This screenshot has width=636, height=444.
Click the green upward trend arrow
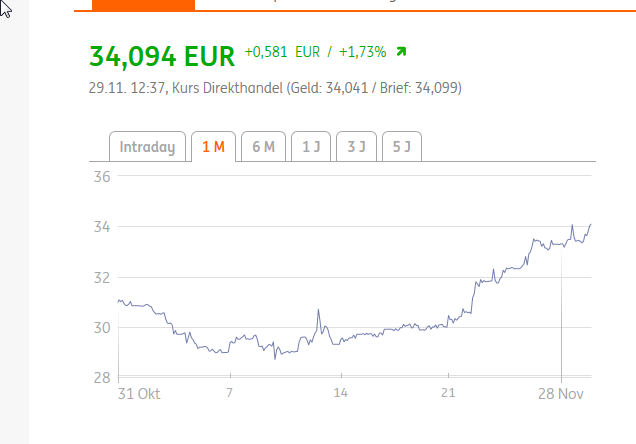(x=401, y=52)
